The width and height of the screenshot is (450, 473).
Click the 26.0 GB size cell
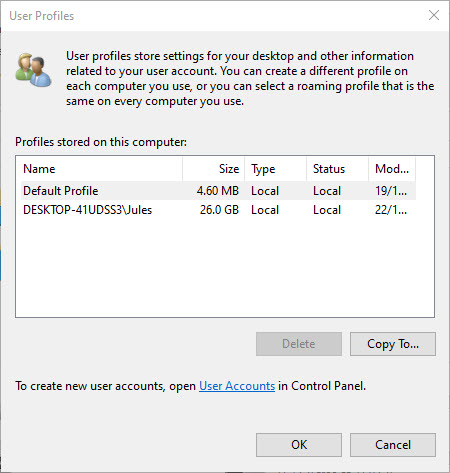[219, 210]
